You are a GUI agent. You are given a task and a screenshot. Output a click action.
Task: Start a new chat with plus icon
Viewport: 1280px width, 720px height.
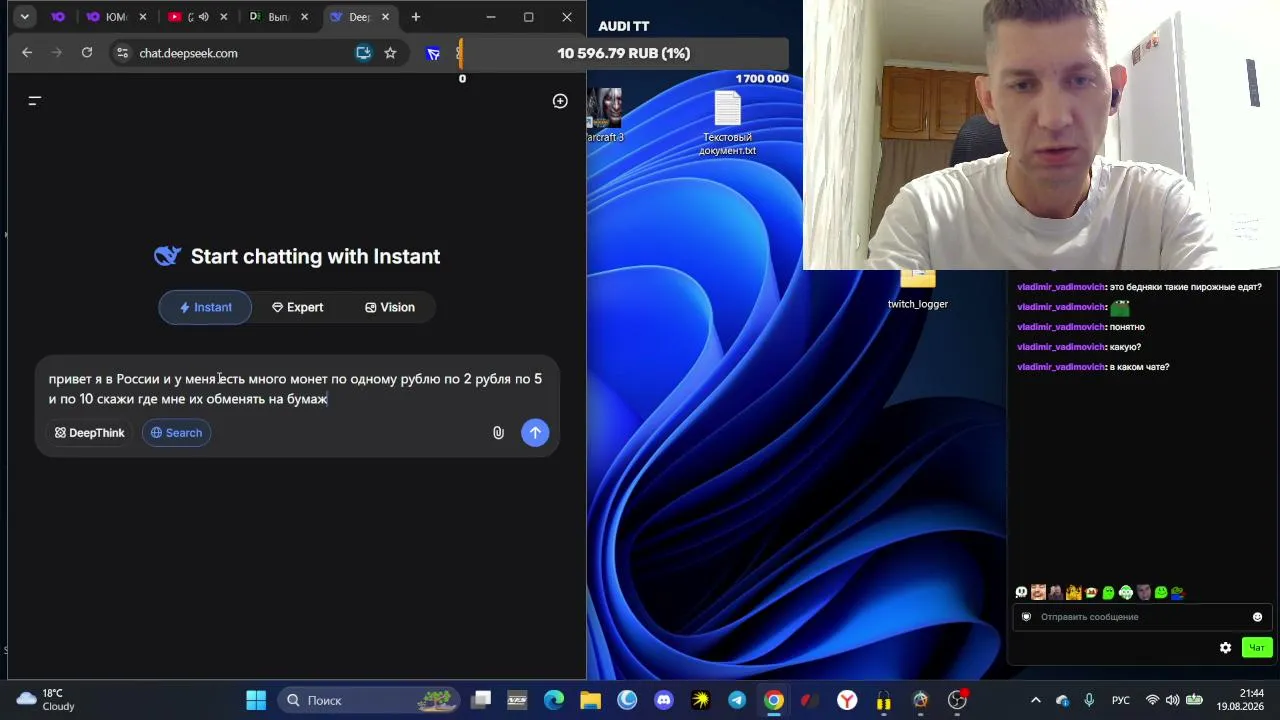coord(560,101)
